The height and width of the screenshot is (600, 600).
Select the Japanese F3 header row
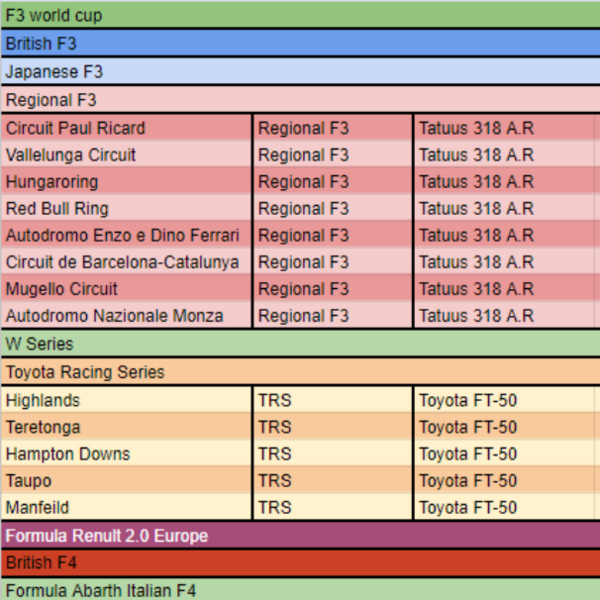click(300, 72)
